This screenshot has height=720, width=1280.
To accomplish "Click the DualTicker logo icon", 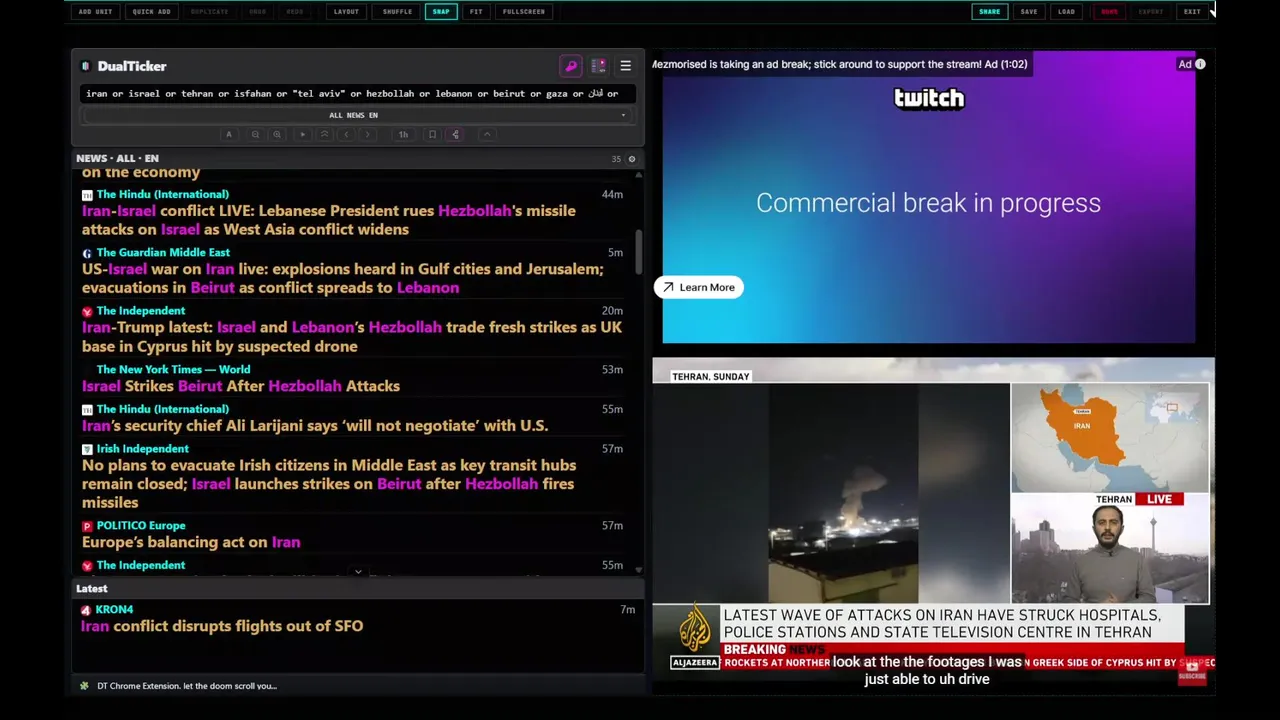I will coord(86,66).
